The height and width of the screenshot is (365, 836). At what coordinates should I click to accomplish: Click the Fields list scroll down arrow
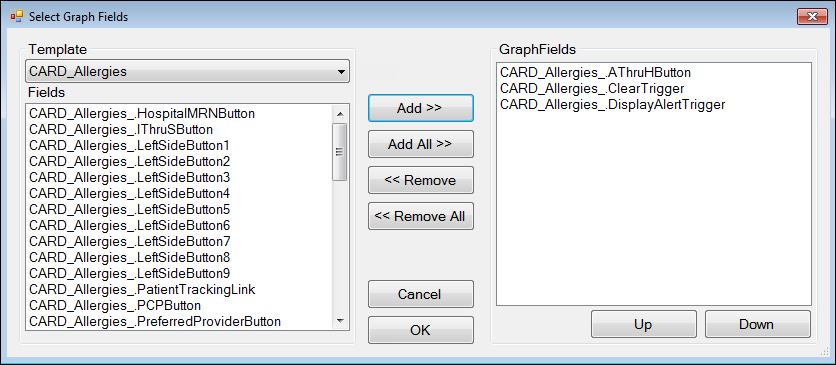[340, 320]
